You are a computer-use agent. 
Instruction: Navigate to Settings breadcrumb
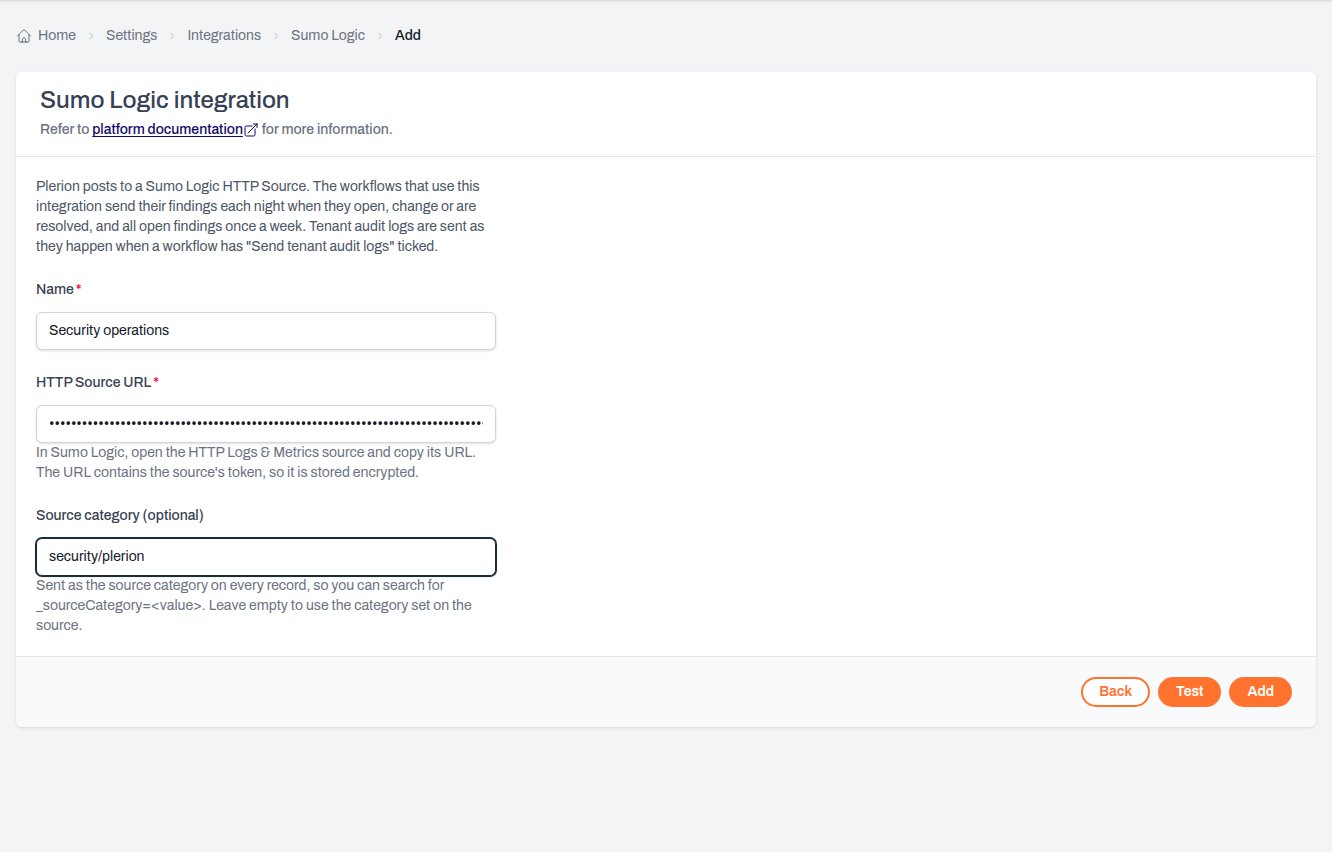click(132, 35)
